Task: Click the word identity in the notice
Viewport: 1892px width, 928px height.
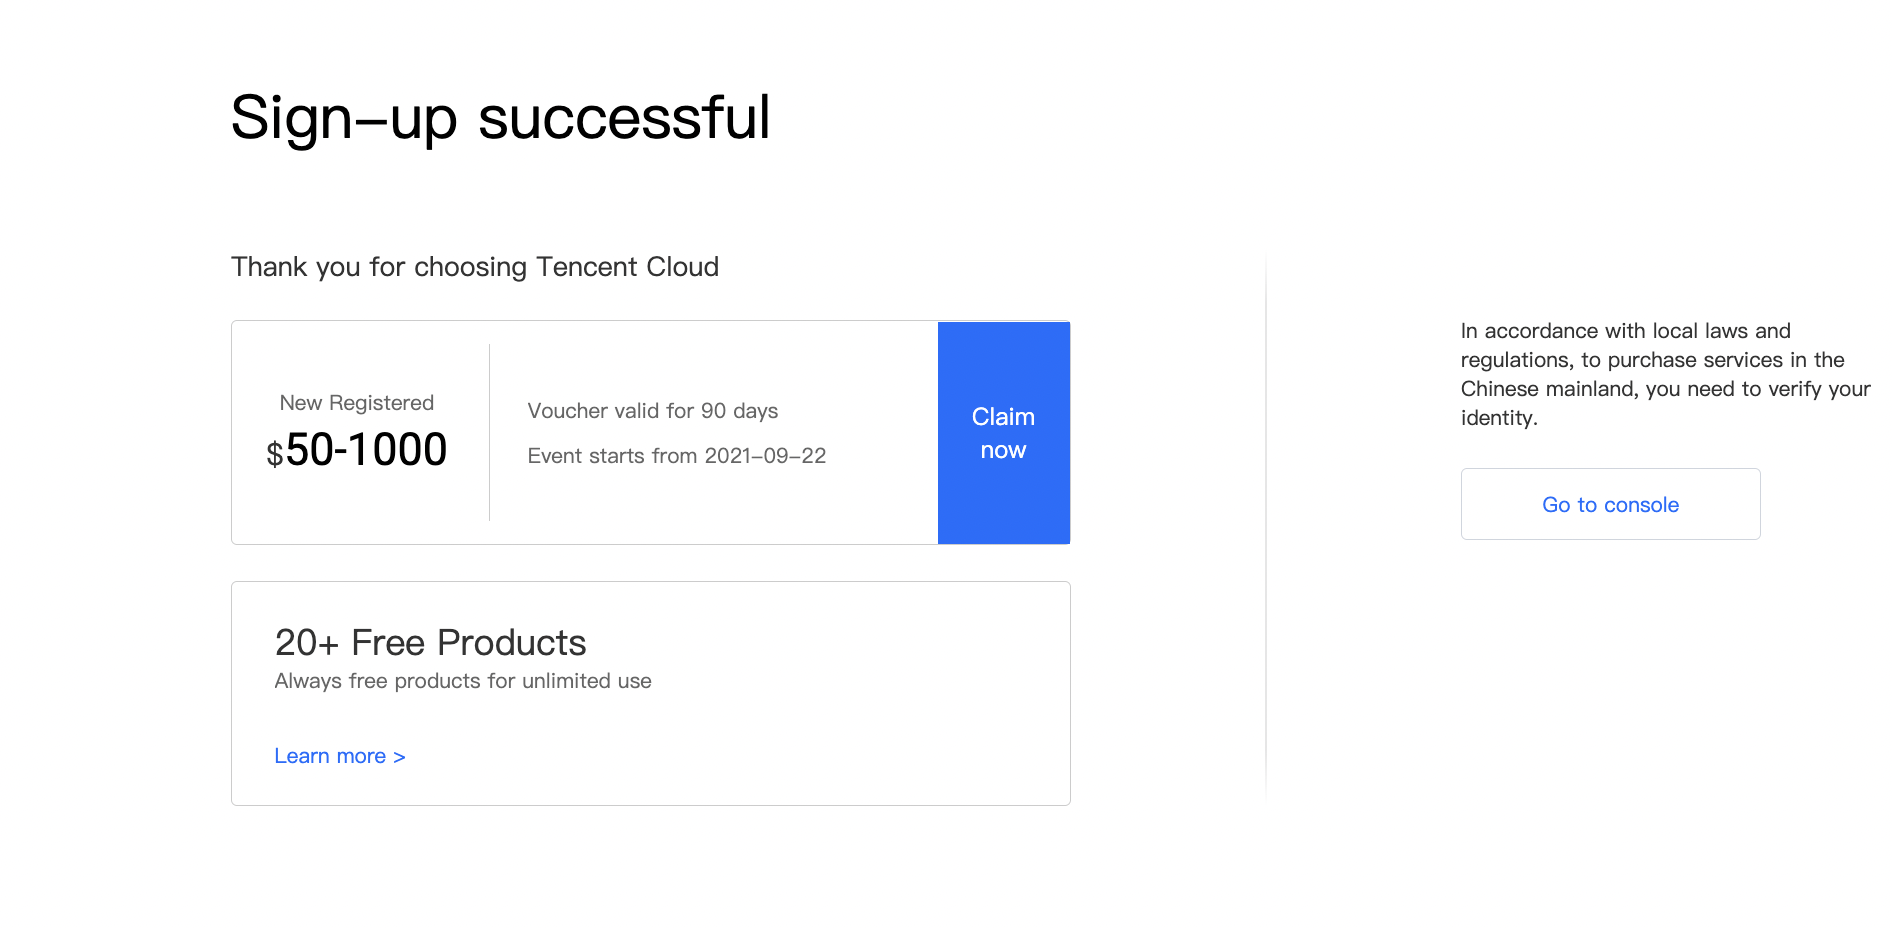Action: 1498,418
